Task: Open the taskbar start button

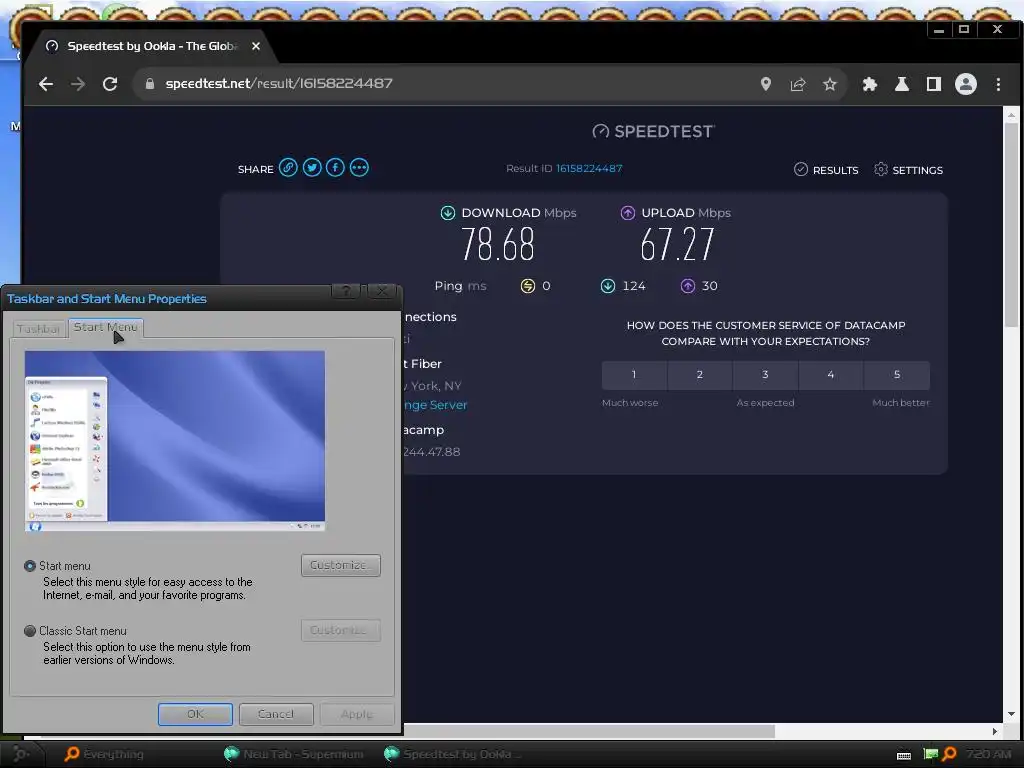Action: (x=20, y=754)
